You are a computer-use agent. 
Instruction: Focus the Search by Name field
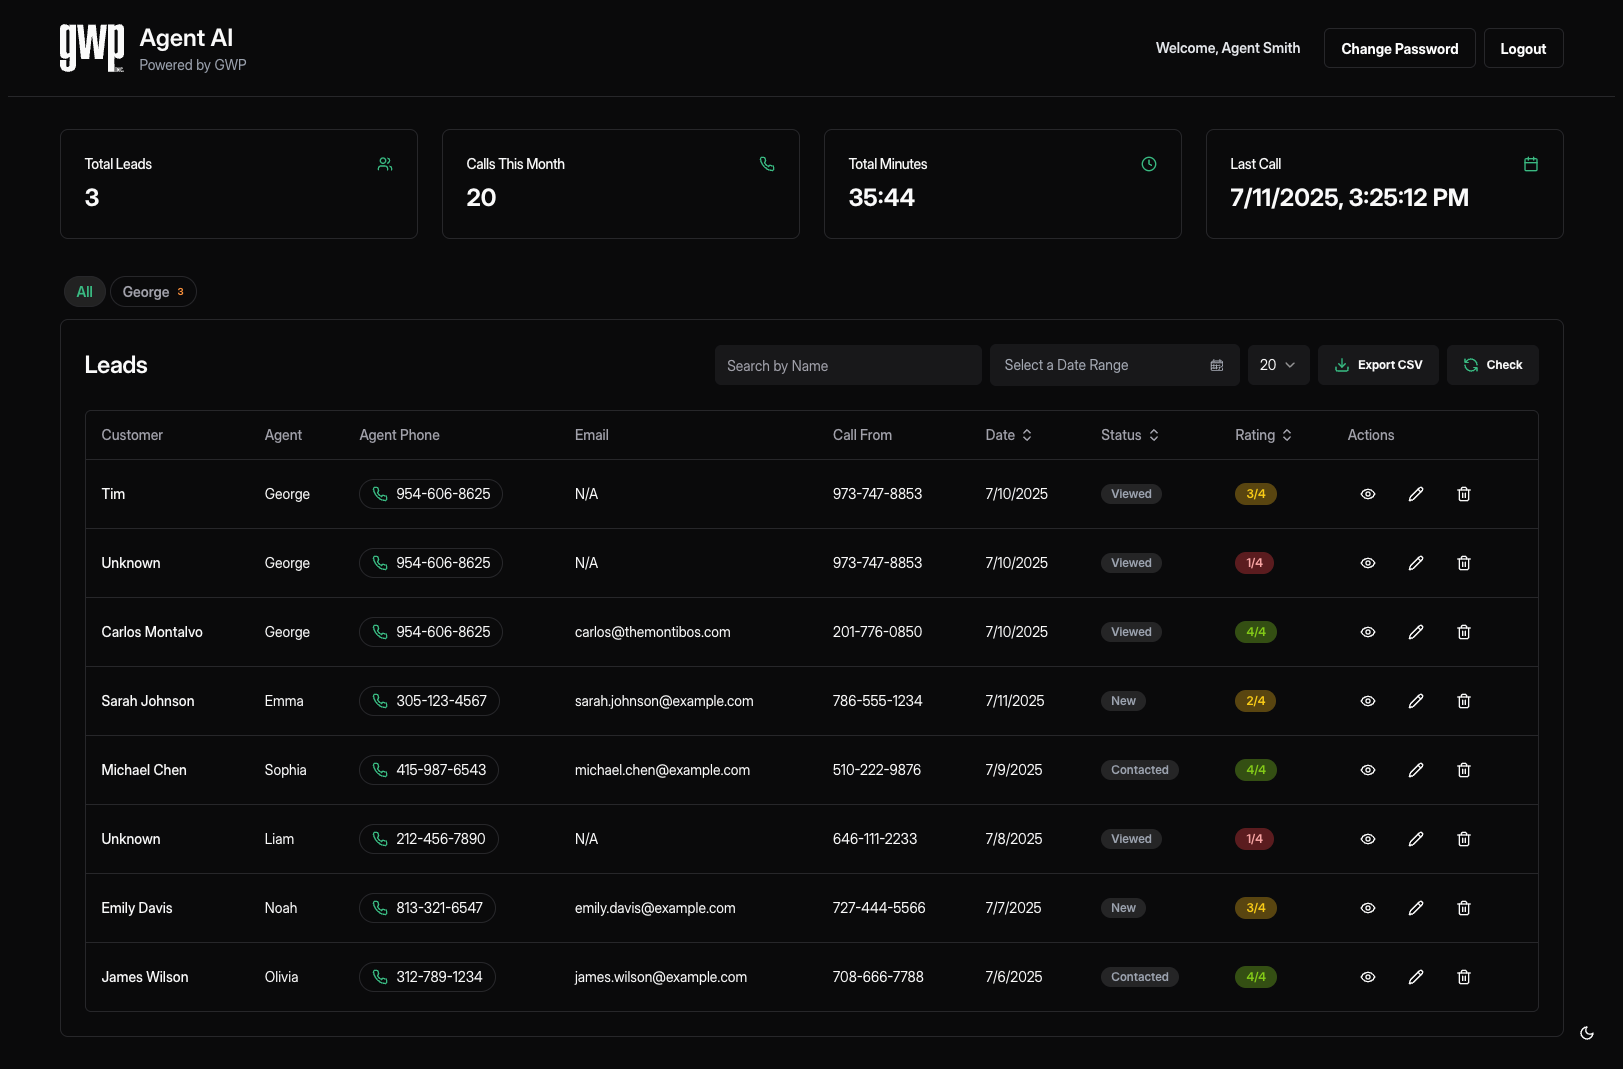click(x=847, y=365)
